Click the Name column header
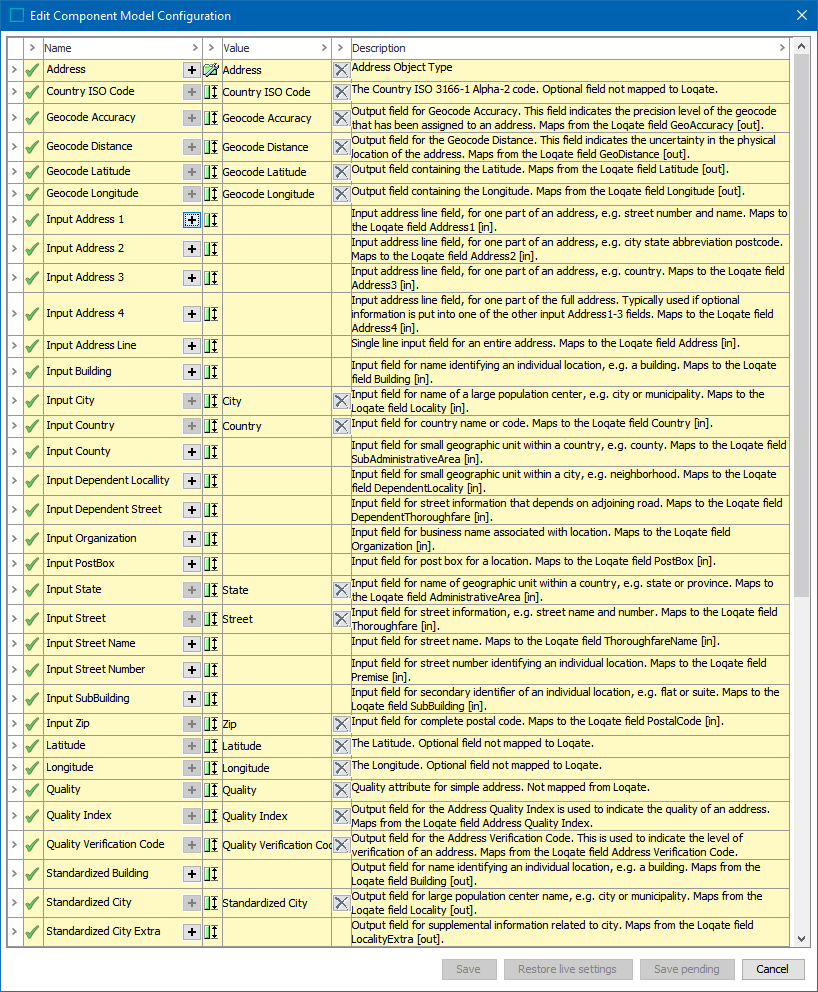The height and width of the screenshot is (992, 818). tap(122, 48)
